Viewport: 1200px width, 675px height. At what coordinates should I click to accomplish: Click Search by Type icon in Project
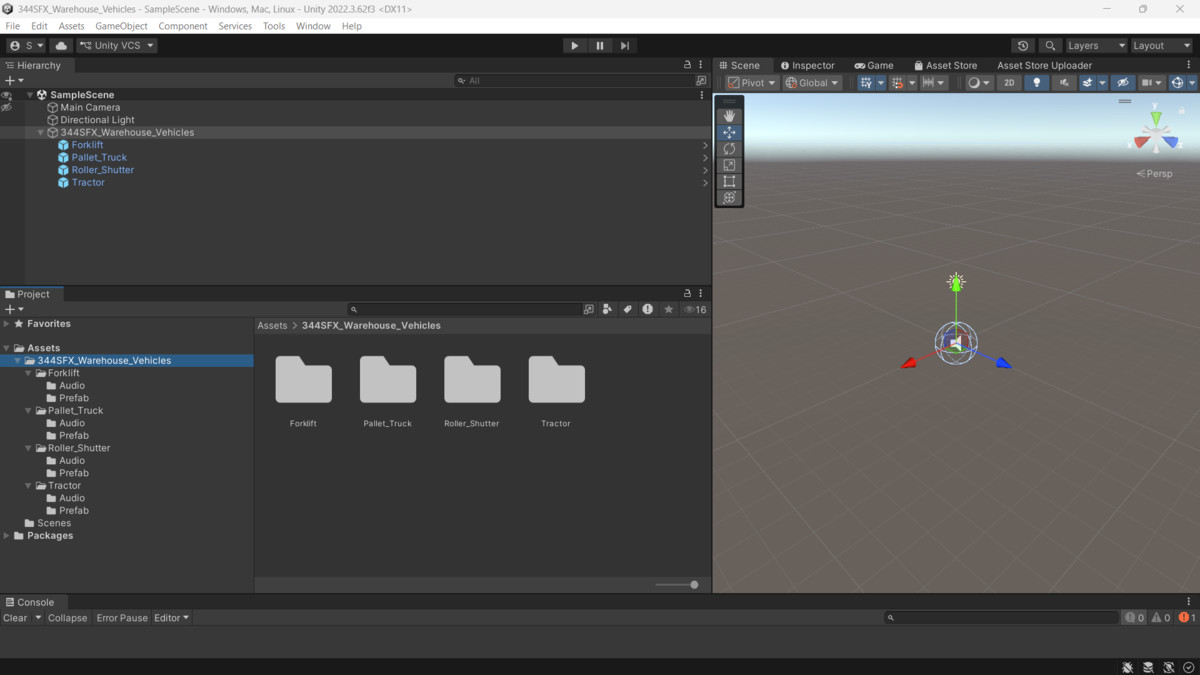click(607, 309)
